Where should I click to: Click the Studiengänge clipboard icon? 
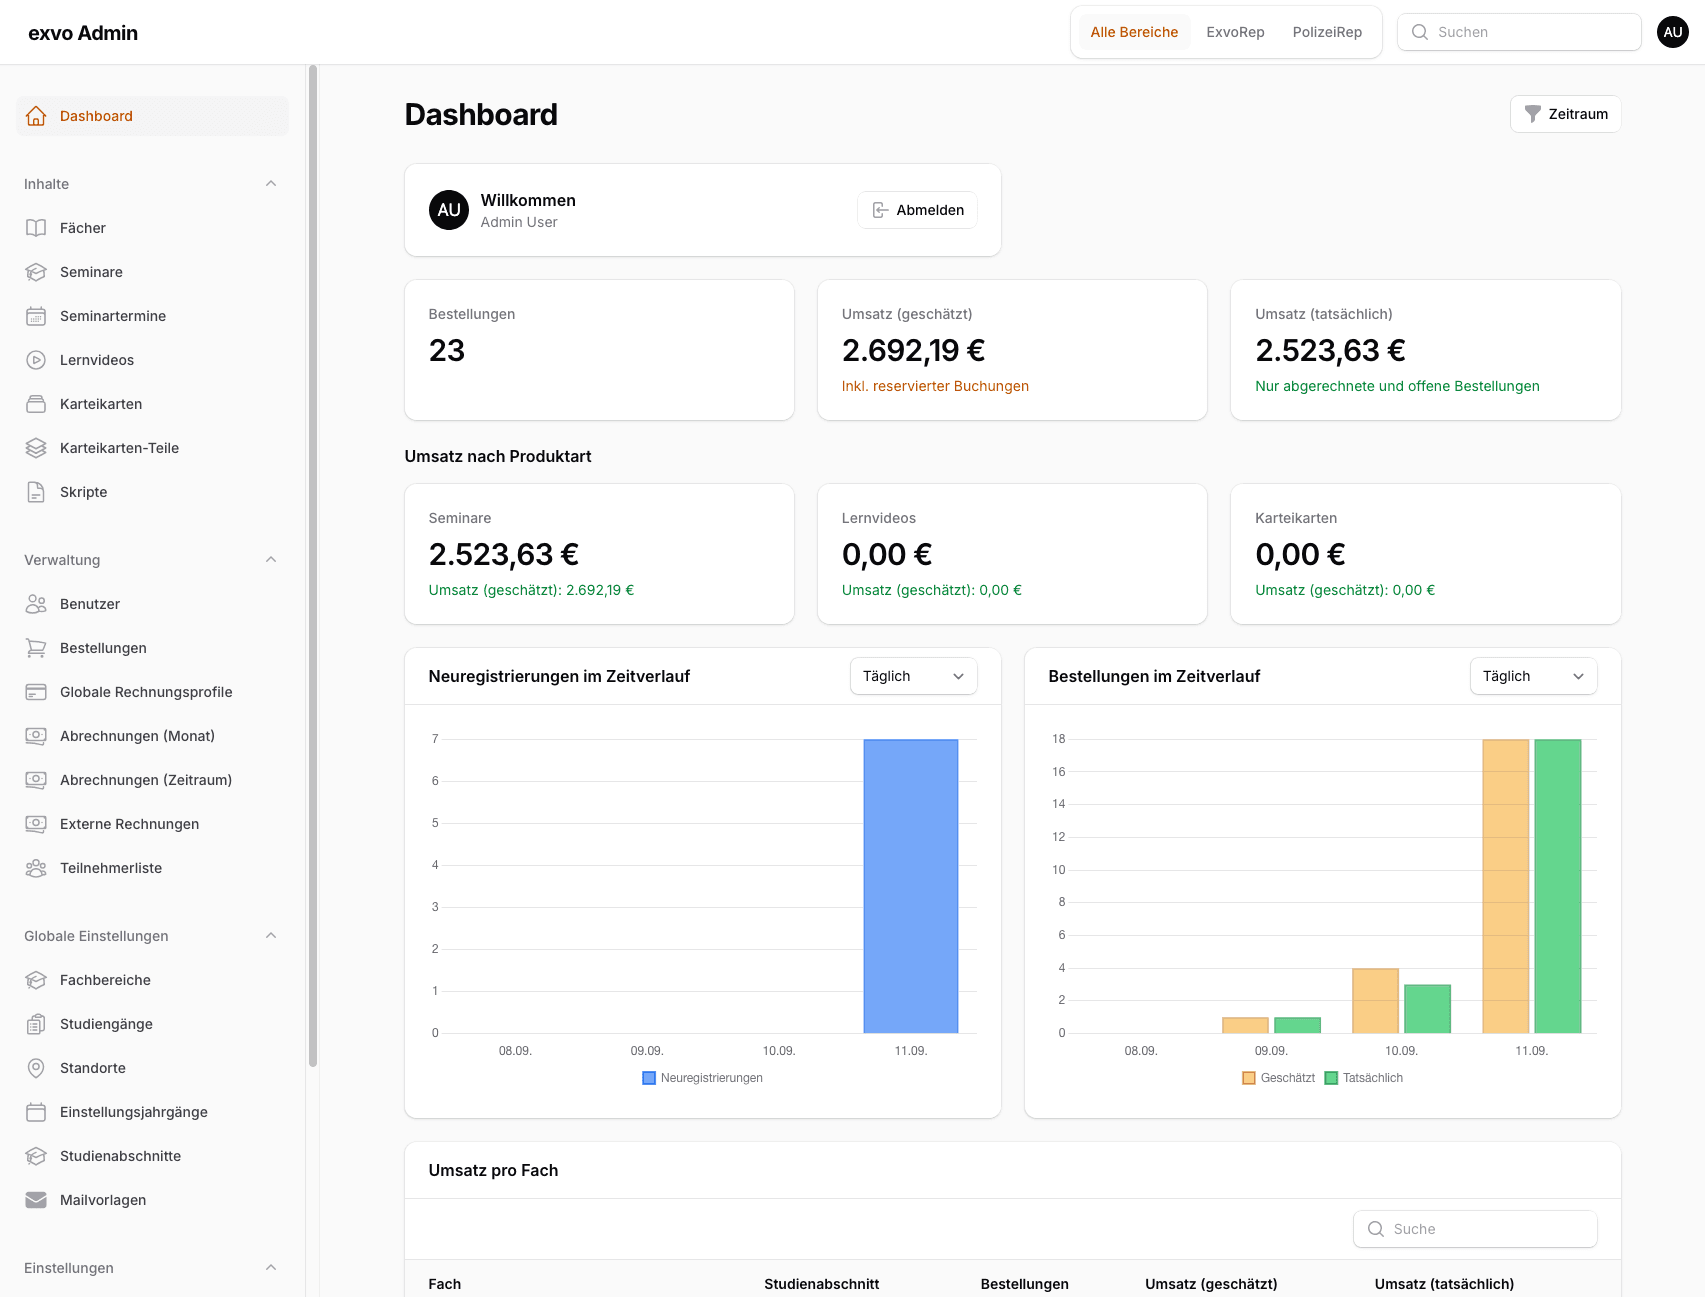click(x=36, y=1024)
